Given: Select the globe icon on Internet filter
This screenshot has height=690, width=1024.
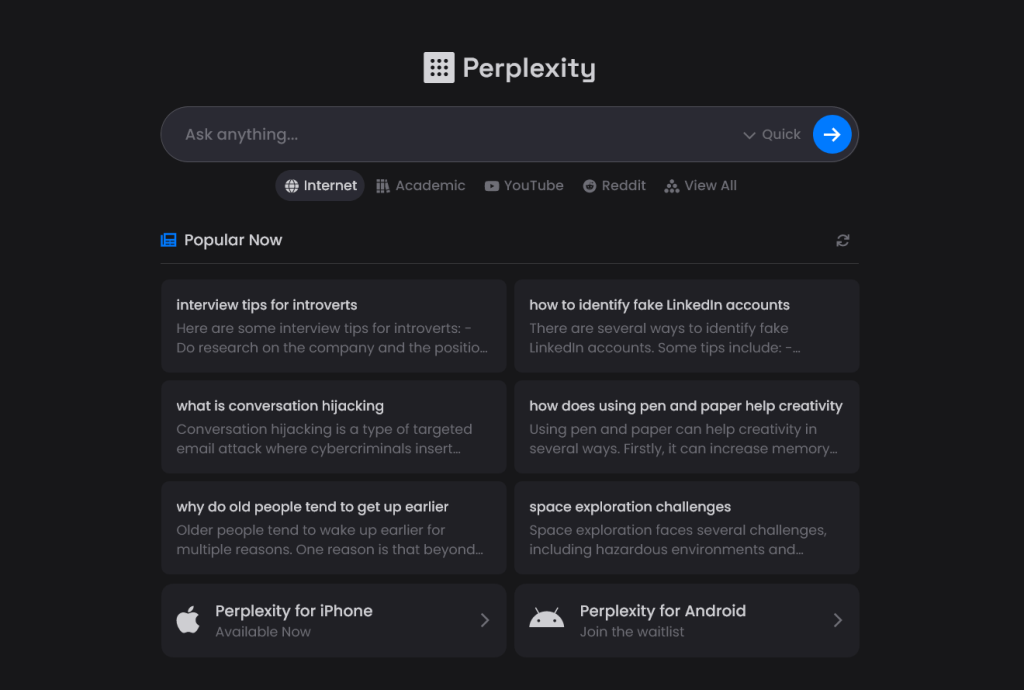Looking at the screenshot, I should [291, 185].
